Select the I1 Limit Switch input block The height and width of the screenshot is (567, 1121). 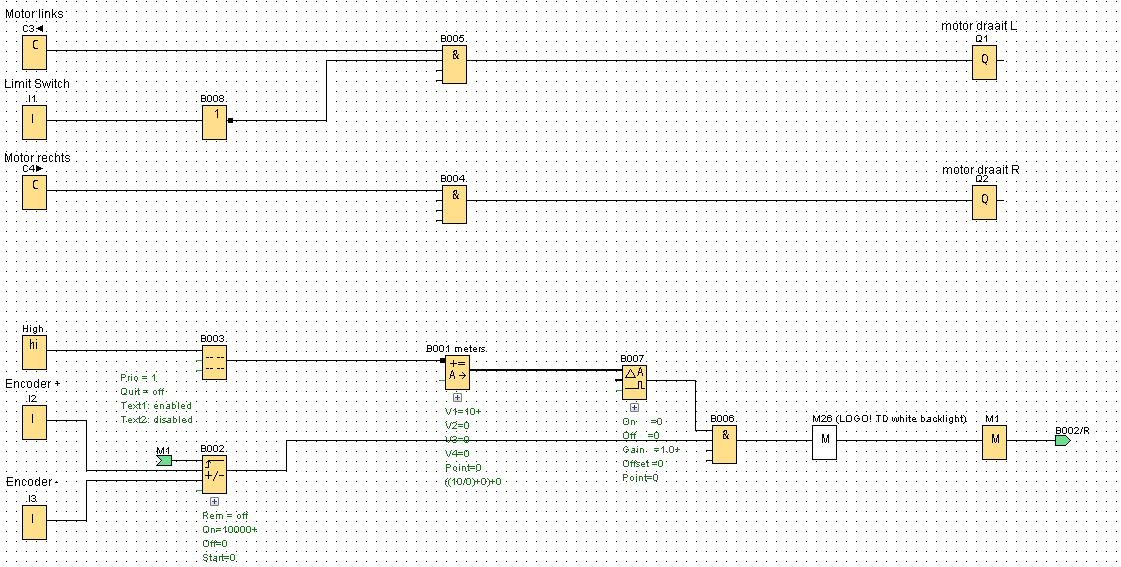(34, 122)
